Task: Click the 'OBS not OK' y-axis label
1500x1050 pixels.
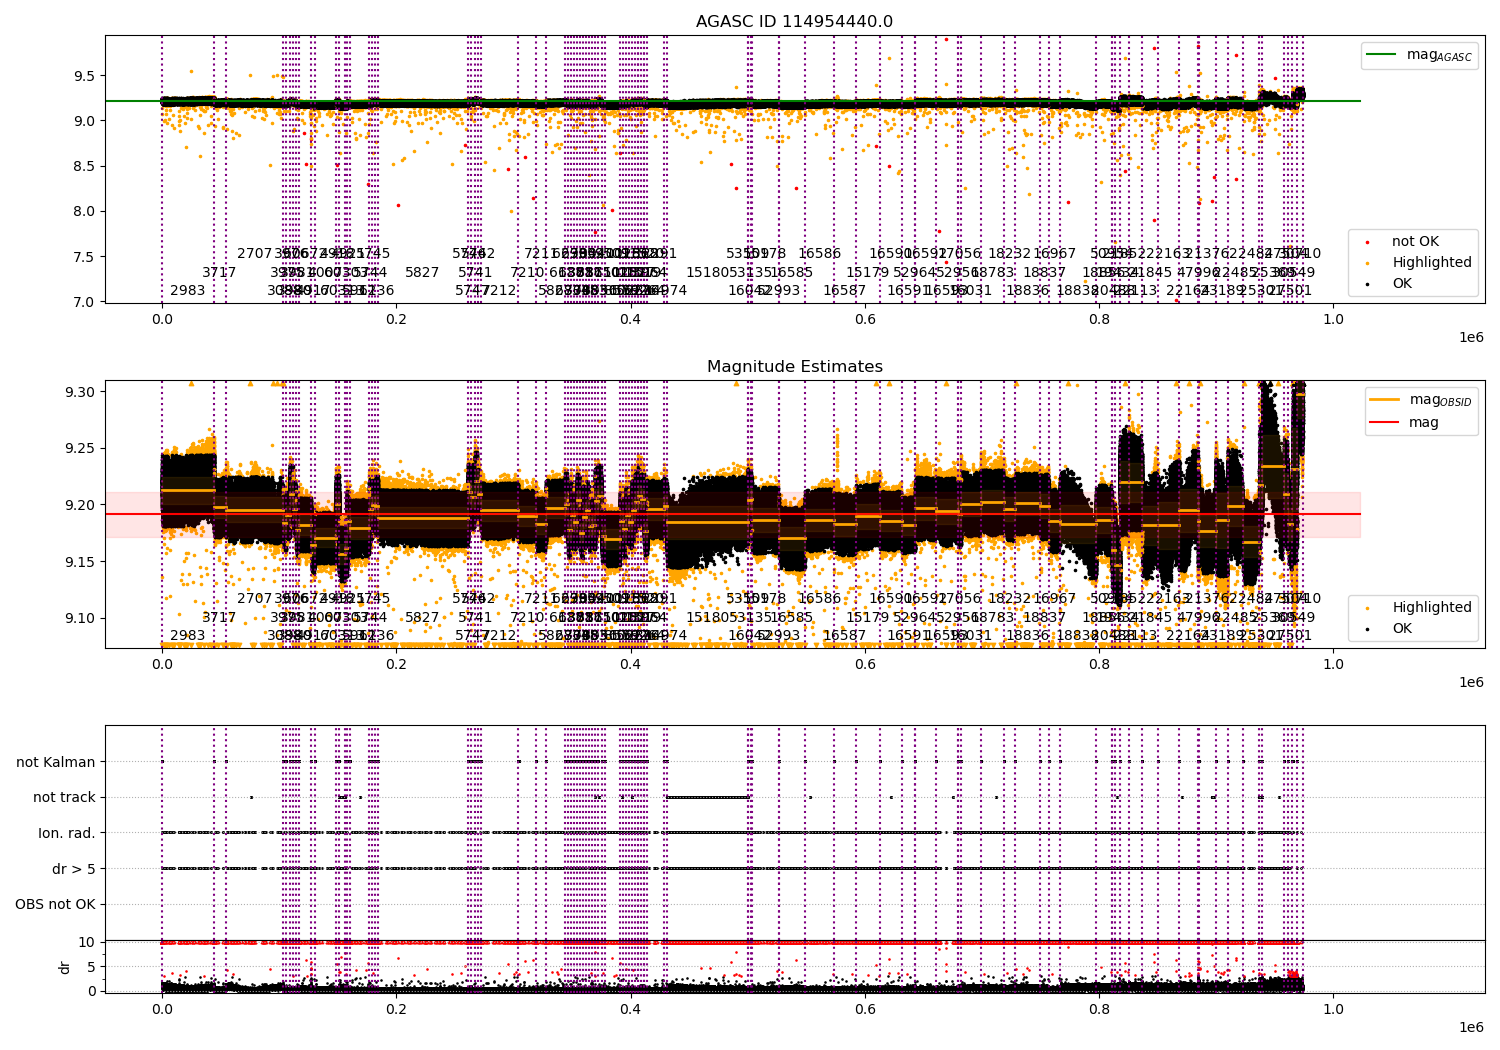Action: point(55,905)
